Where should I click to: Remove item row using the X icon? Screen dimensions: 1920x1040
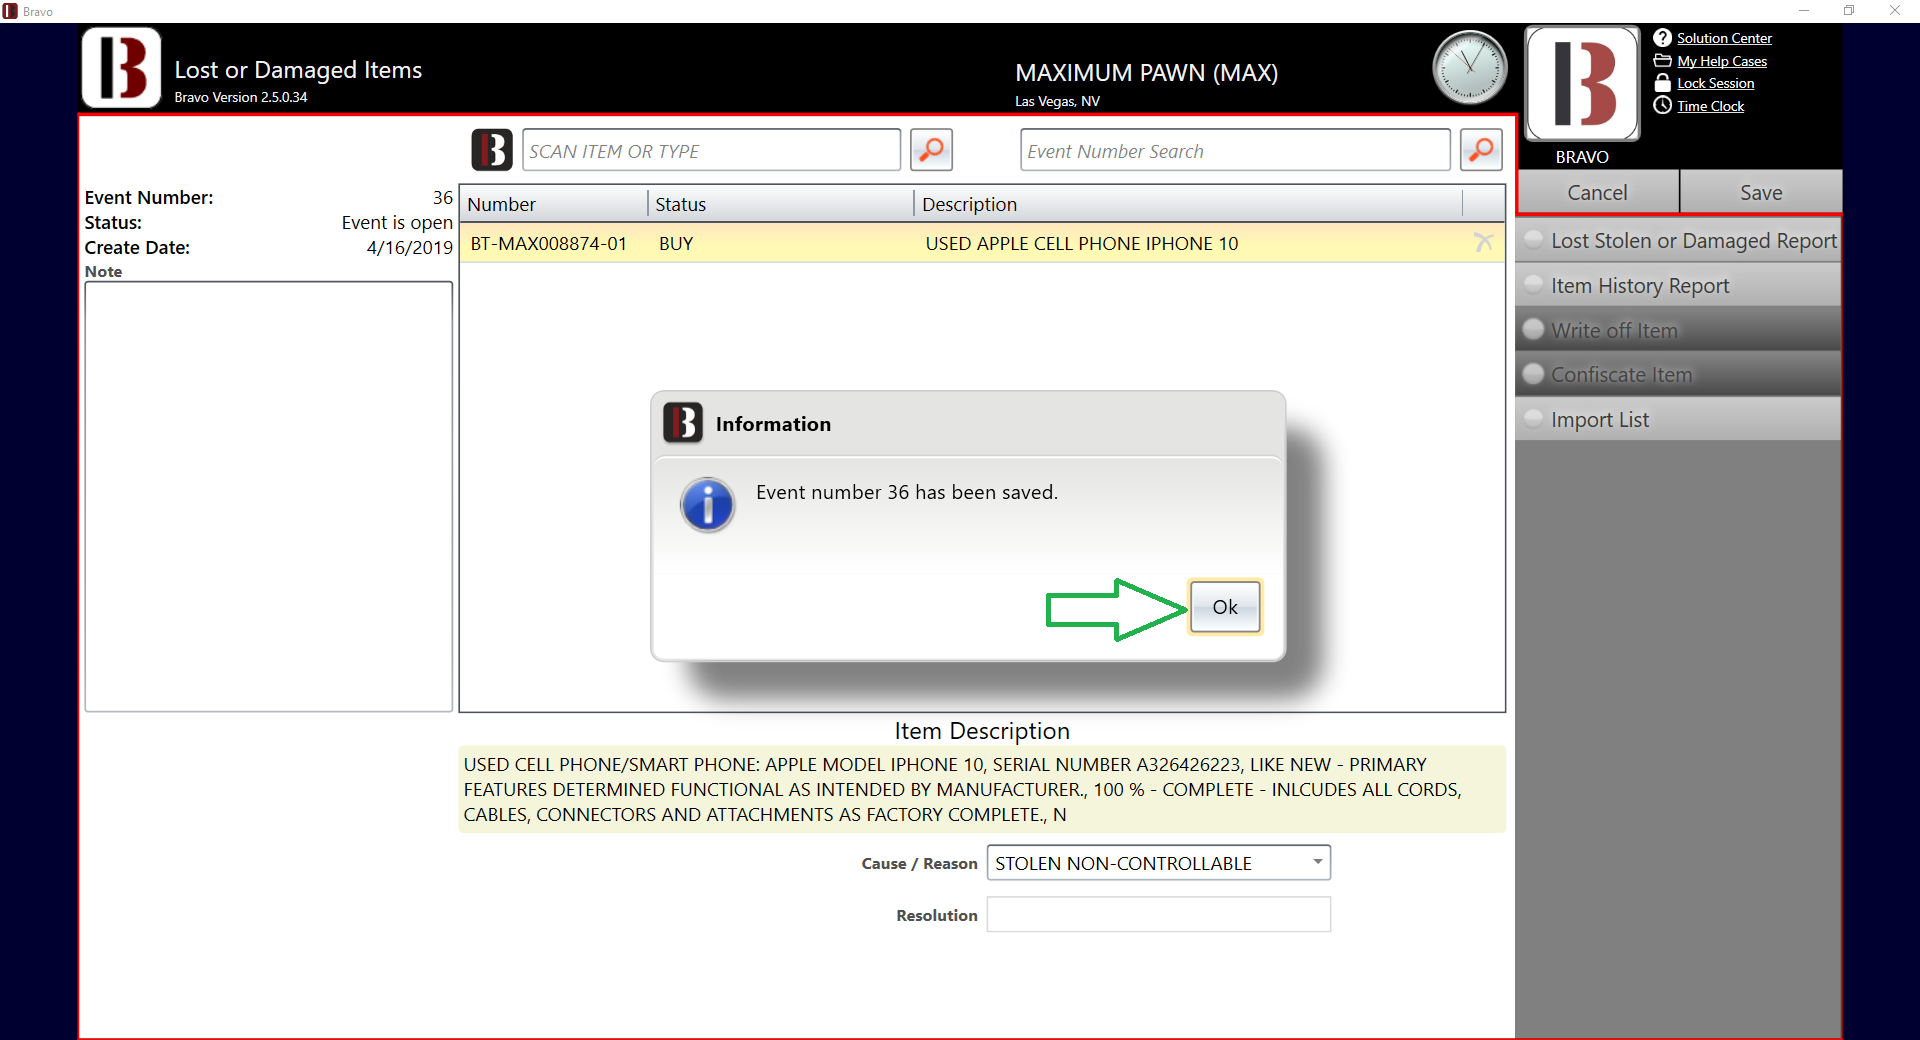click(x=1483, y=243)
